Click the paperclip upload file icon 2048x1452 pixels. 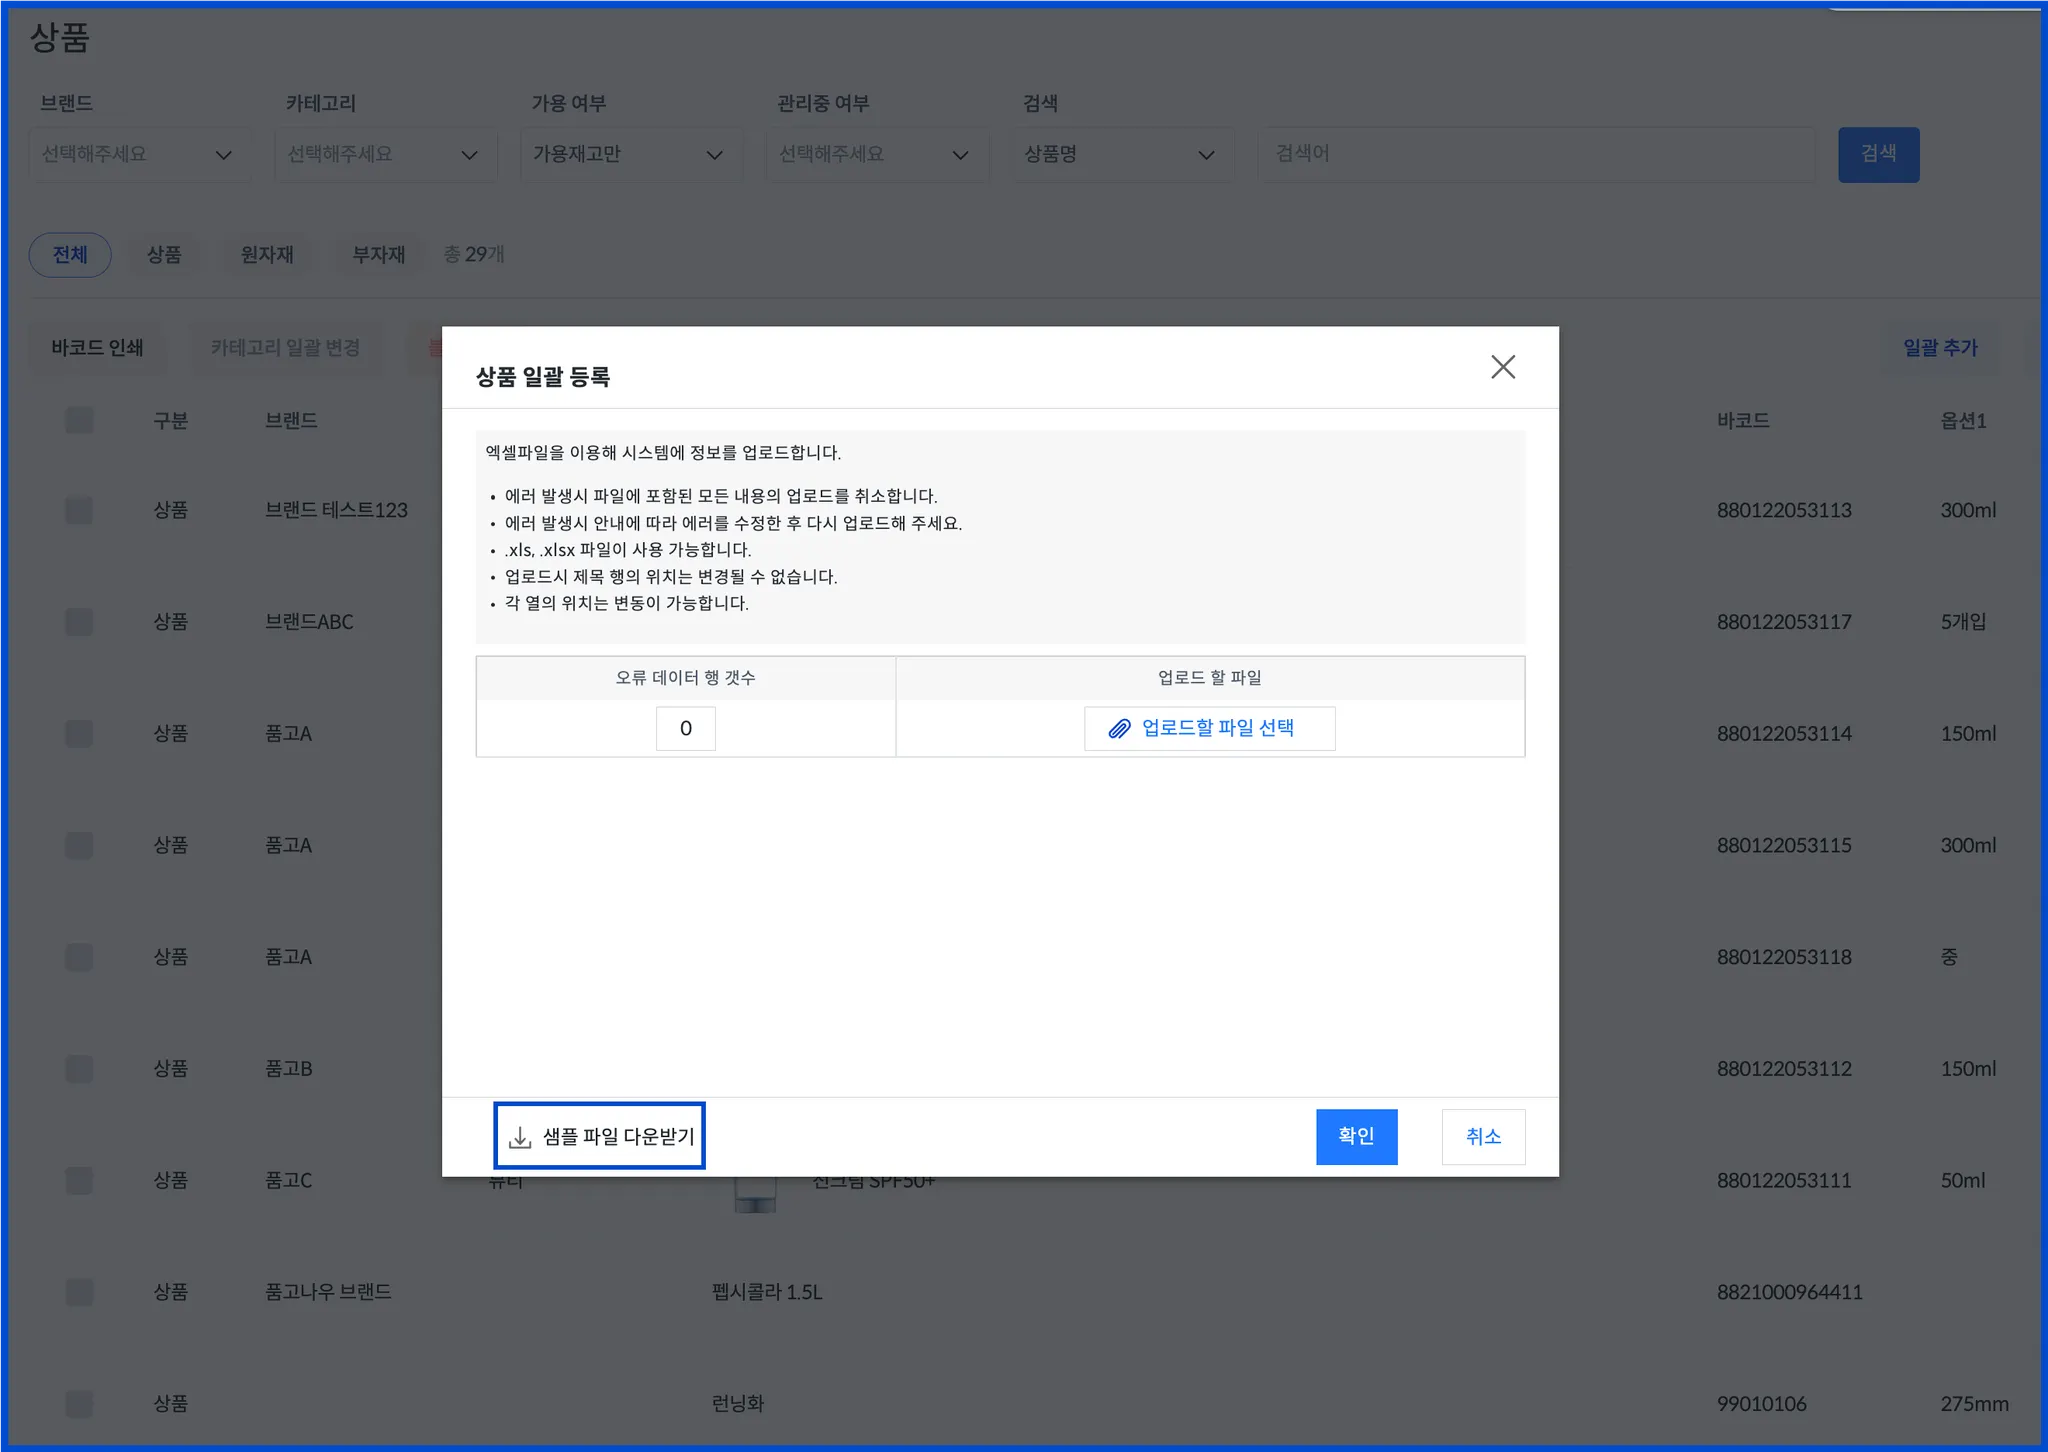pyautogui.click(x=1119, y=729)
